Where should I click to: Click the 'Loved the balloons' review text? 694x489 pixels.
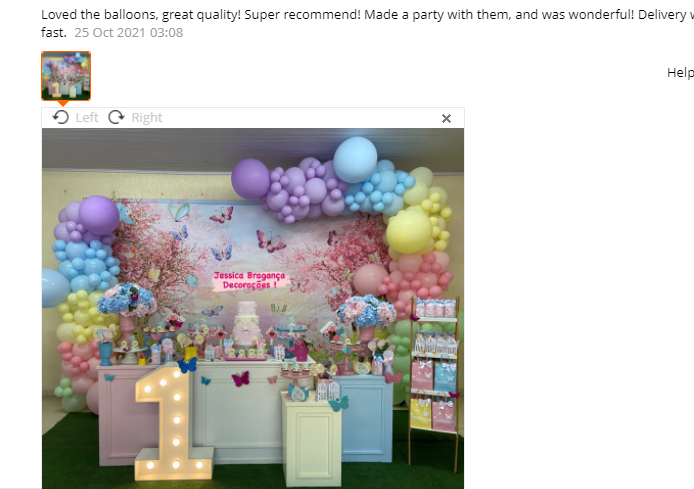click(x=367, y=23)
